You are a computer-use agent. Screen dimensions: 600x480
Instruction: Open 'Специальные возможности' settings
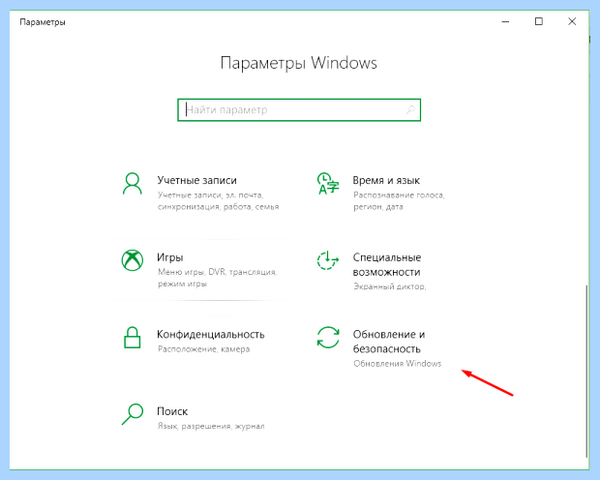pyautogui.click(x=386, y=264)
